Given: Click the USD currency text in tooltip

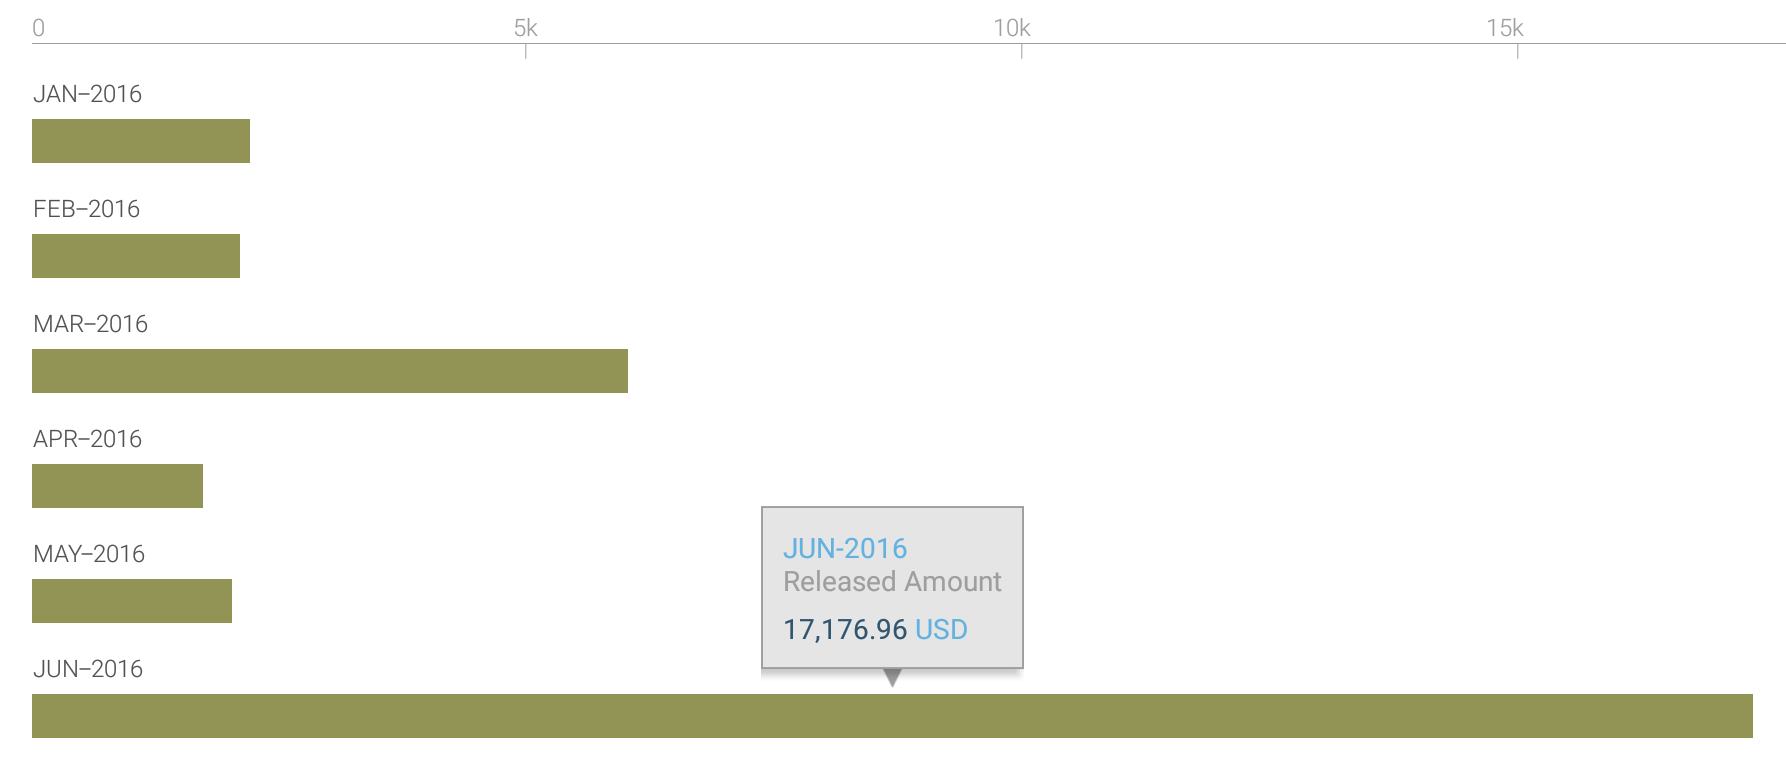Looking at the screenshot, I should [x=941, y=630].
